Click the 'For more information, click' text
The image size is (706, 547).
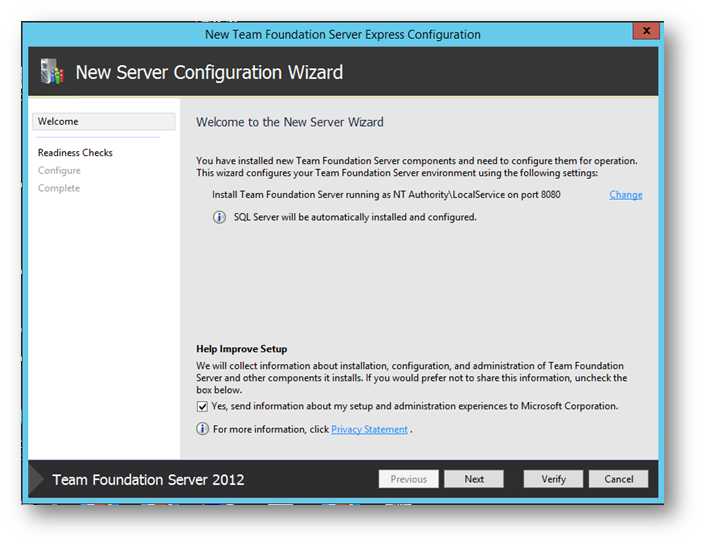pyautogui.click(x=271, y=429)
